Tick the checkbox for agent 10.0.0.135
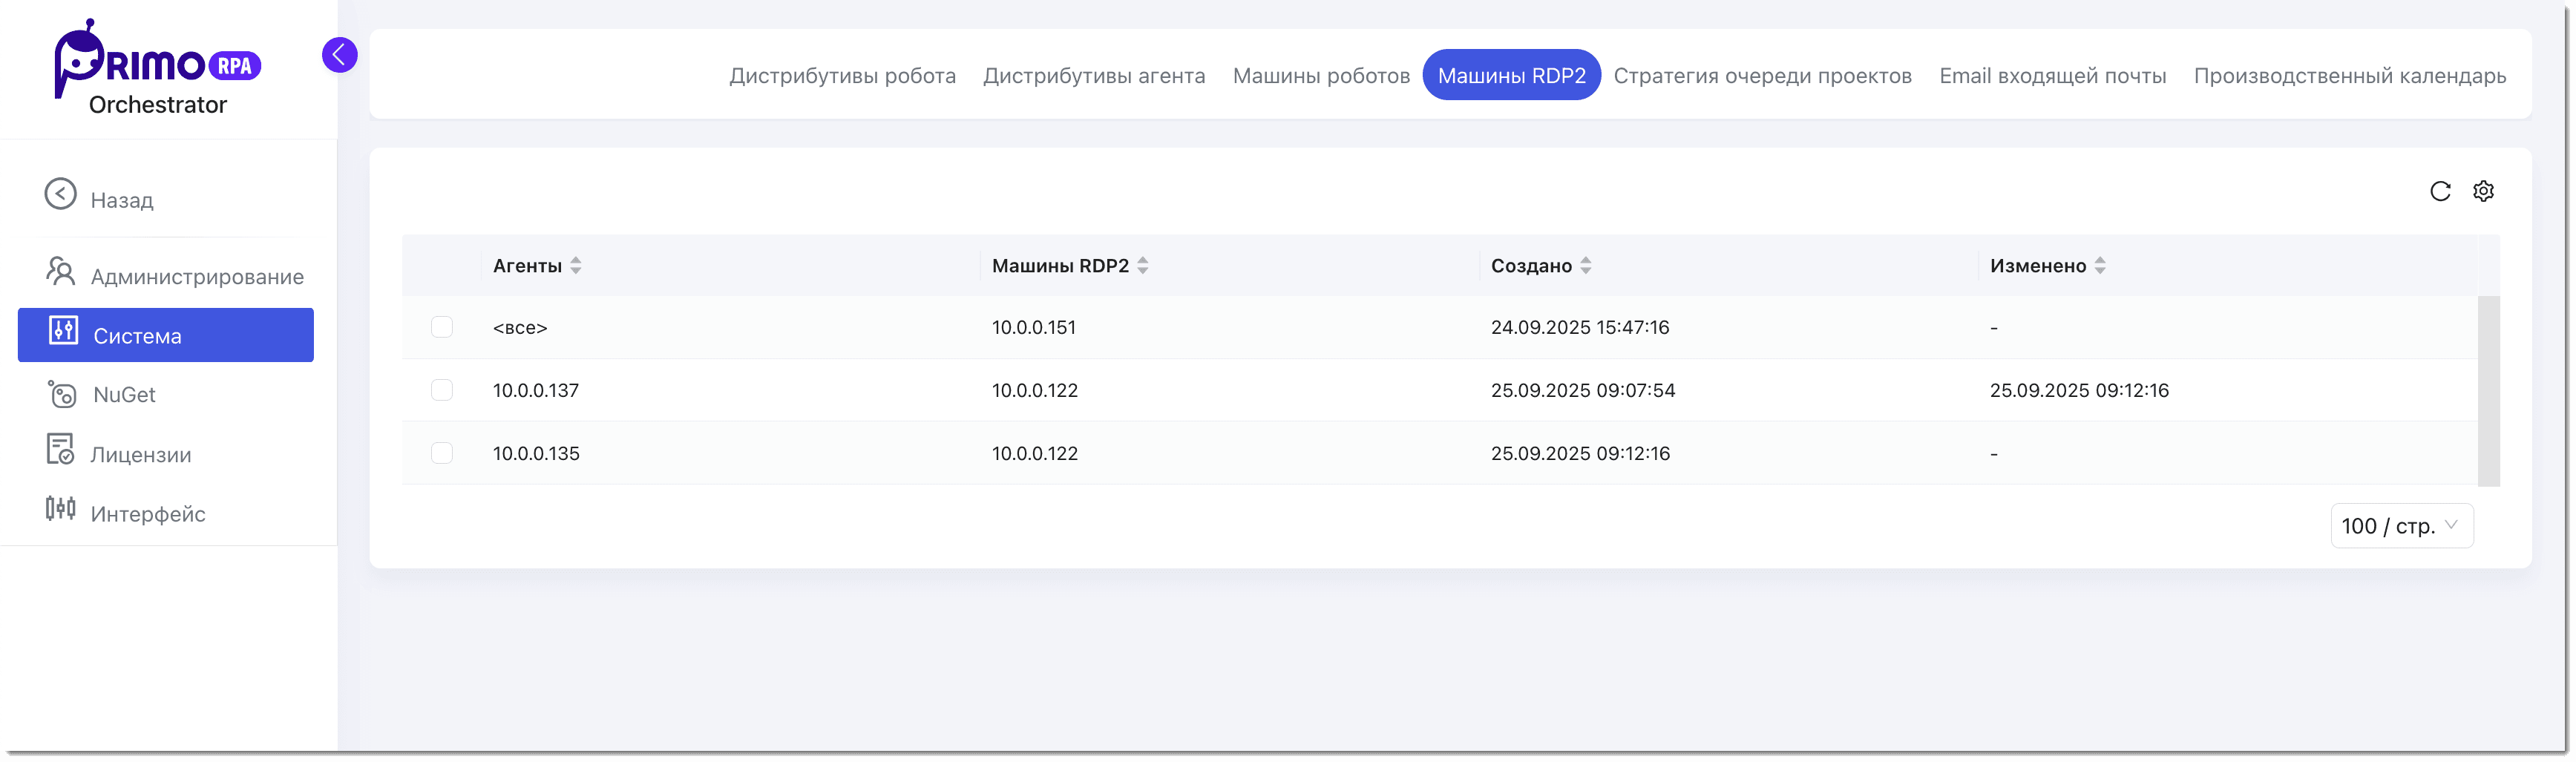2576x762 pixels. tap(442, 453)
